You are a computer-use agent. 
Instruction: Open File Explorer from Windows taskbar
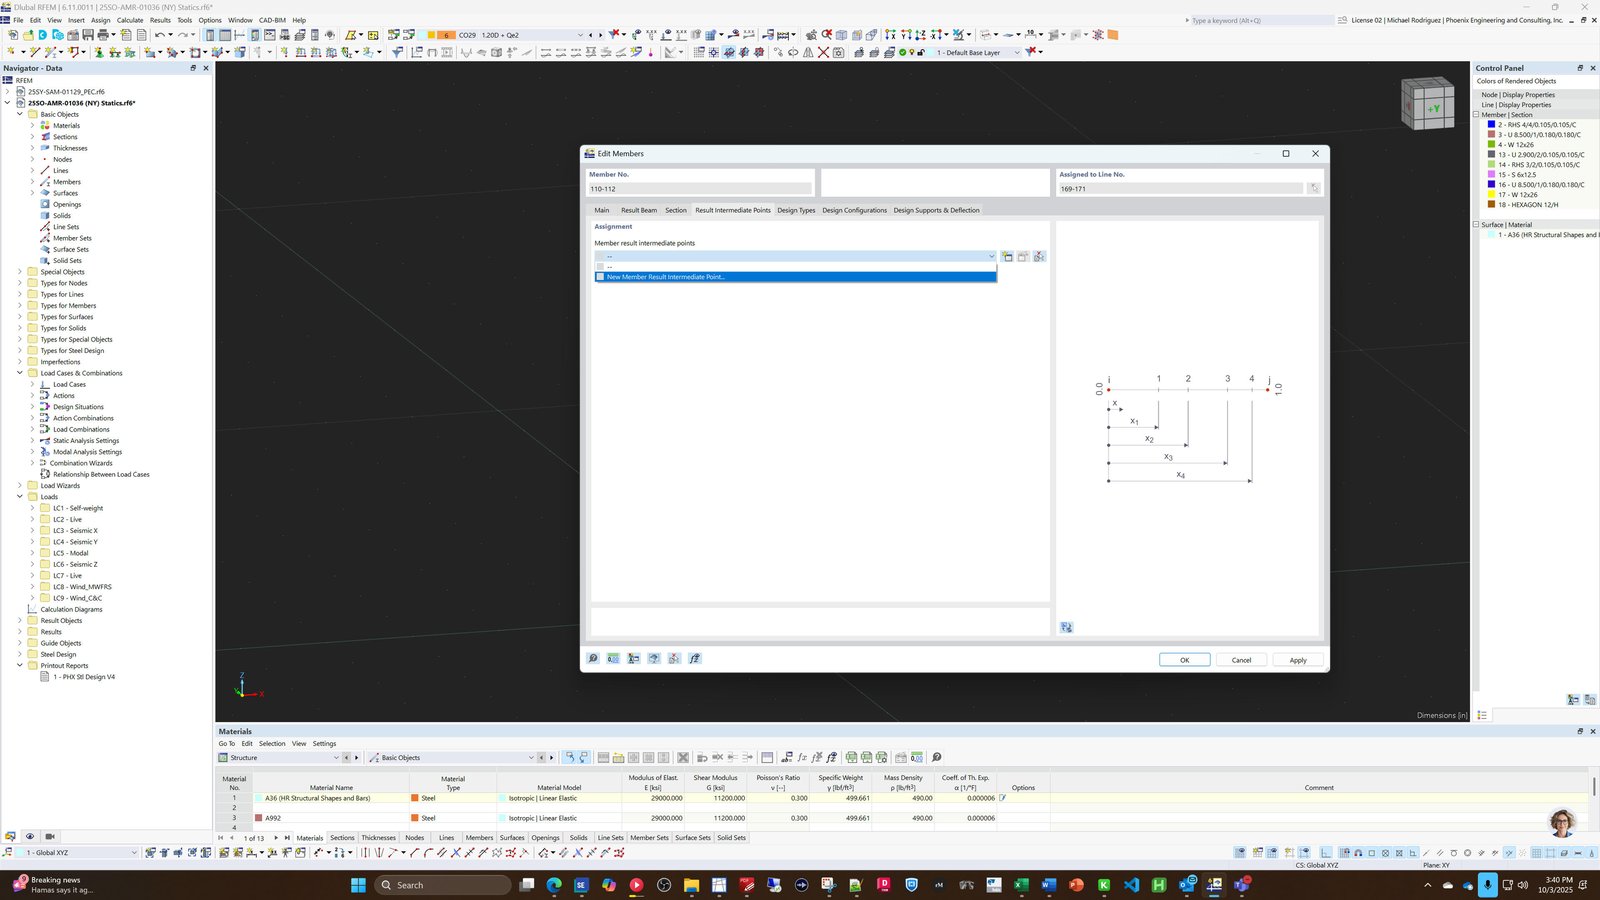point(691,885)
